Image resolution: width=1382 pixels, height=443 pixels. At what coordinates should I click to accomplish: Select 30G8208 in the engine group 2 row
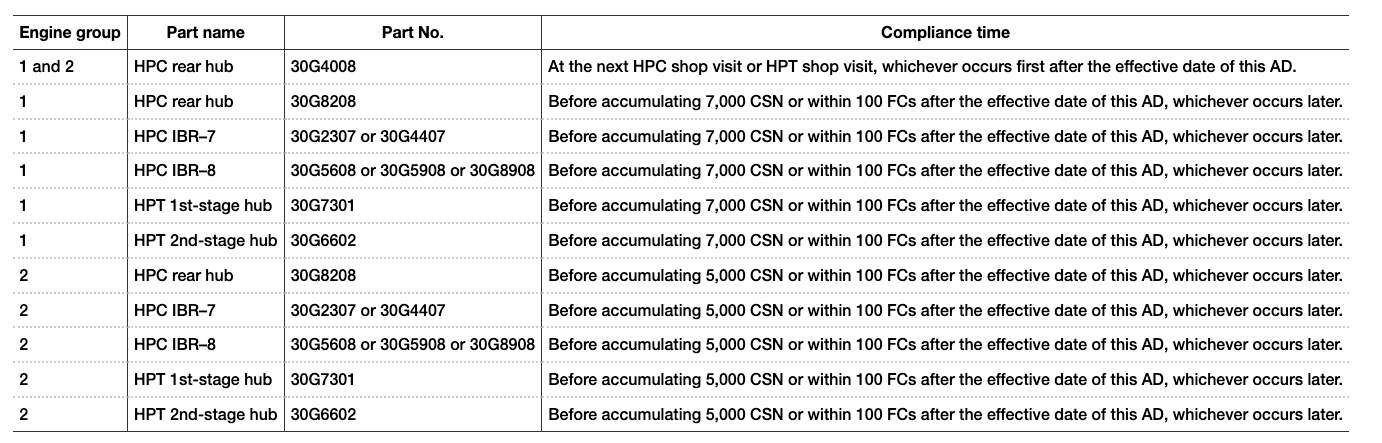pos(323,276)
